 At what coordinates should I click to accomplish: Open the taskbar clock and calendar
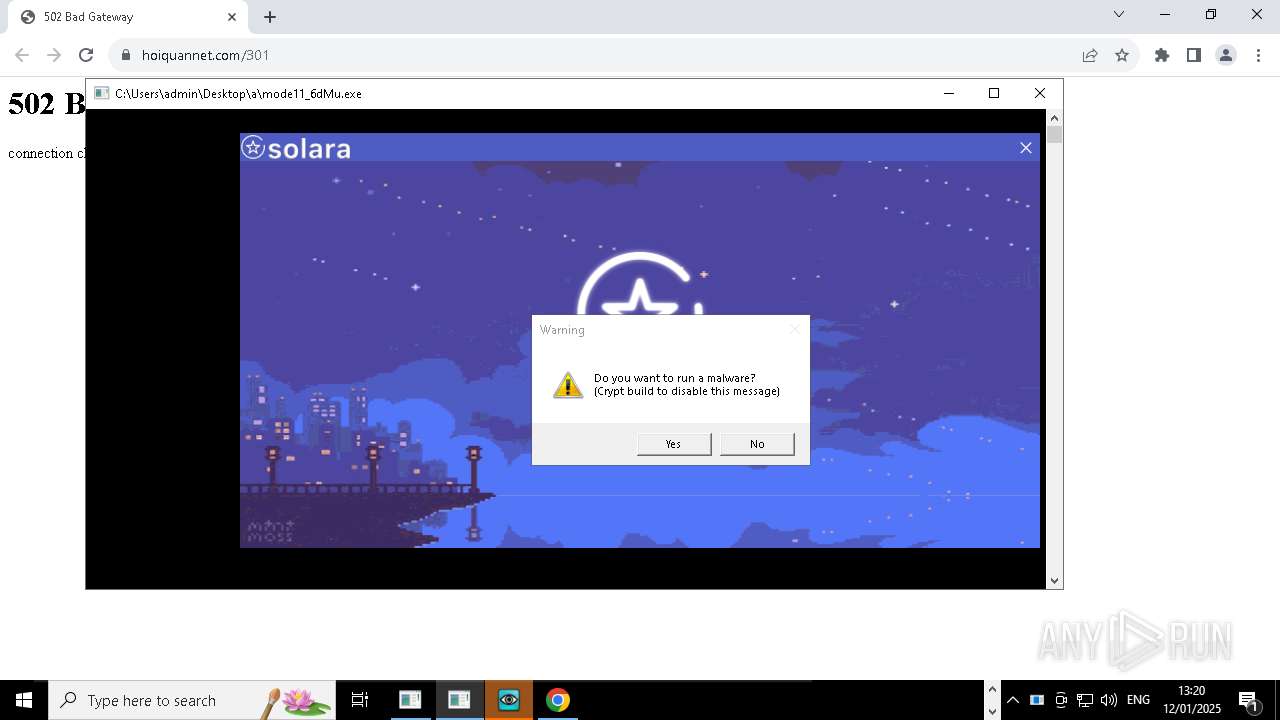[1192, 700]
